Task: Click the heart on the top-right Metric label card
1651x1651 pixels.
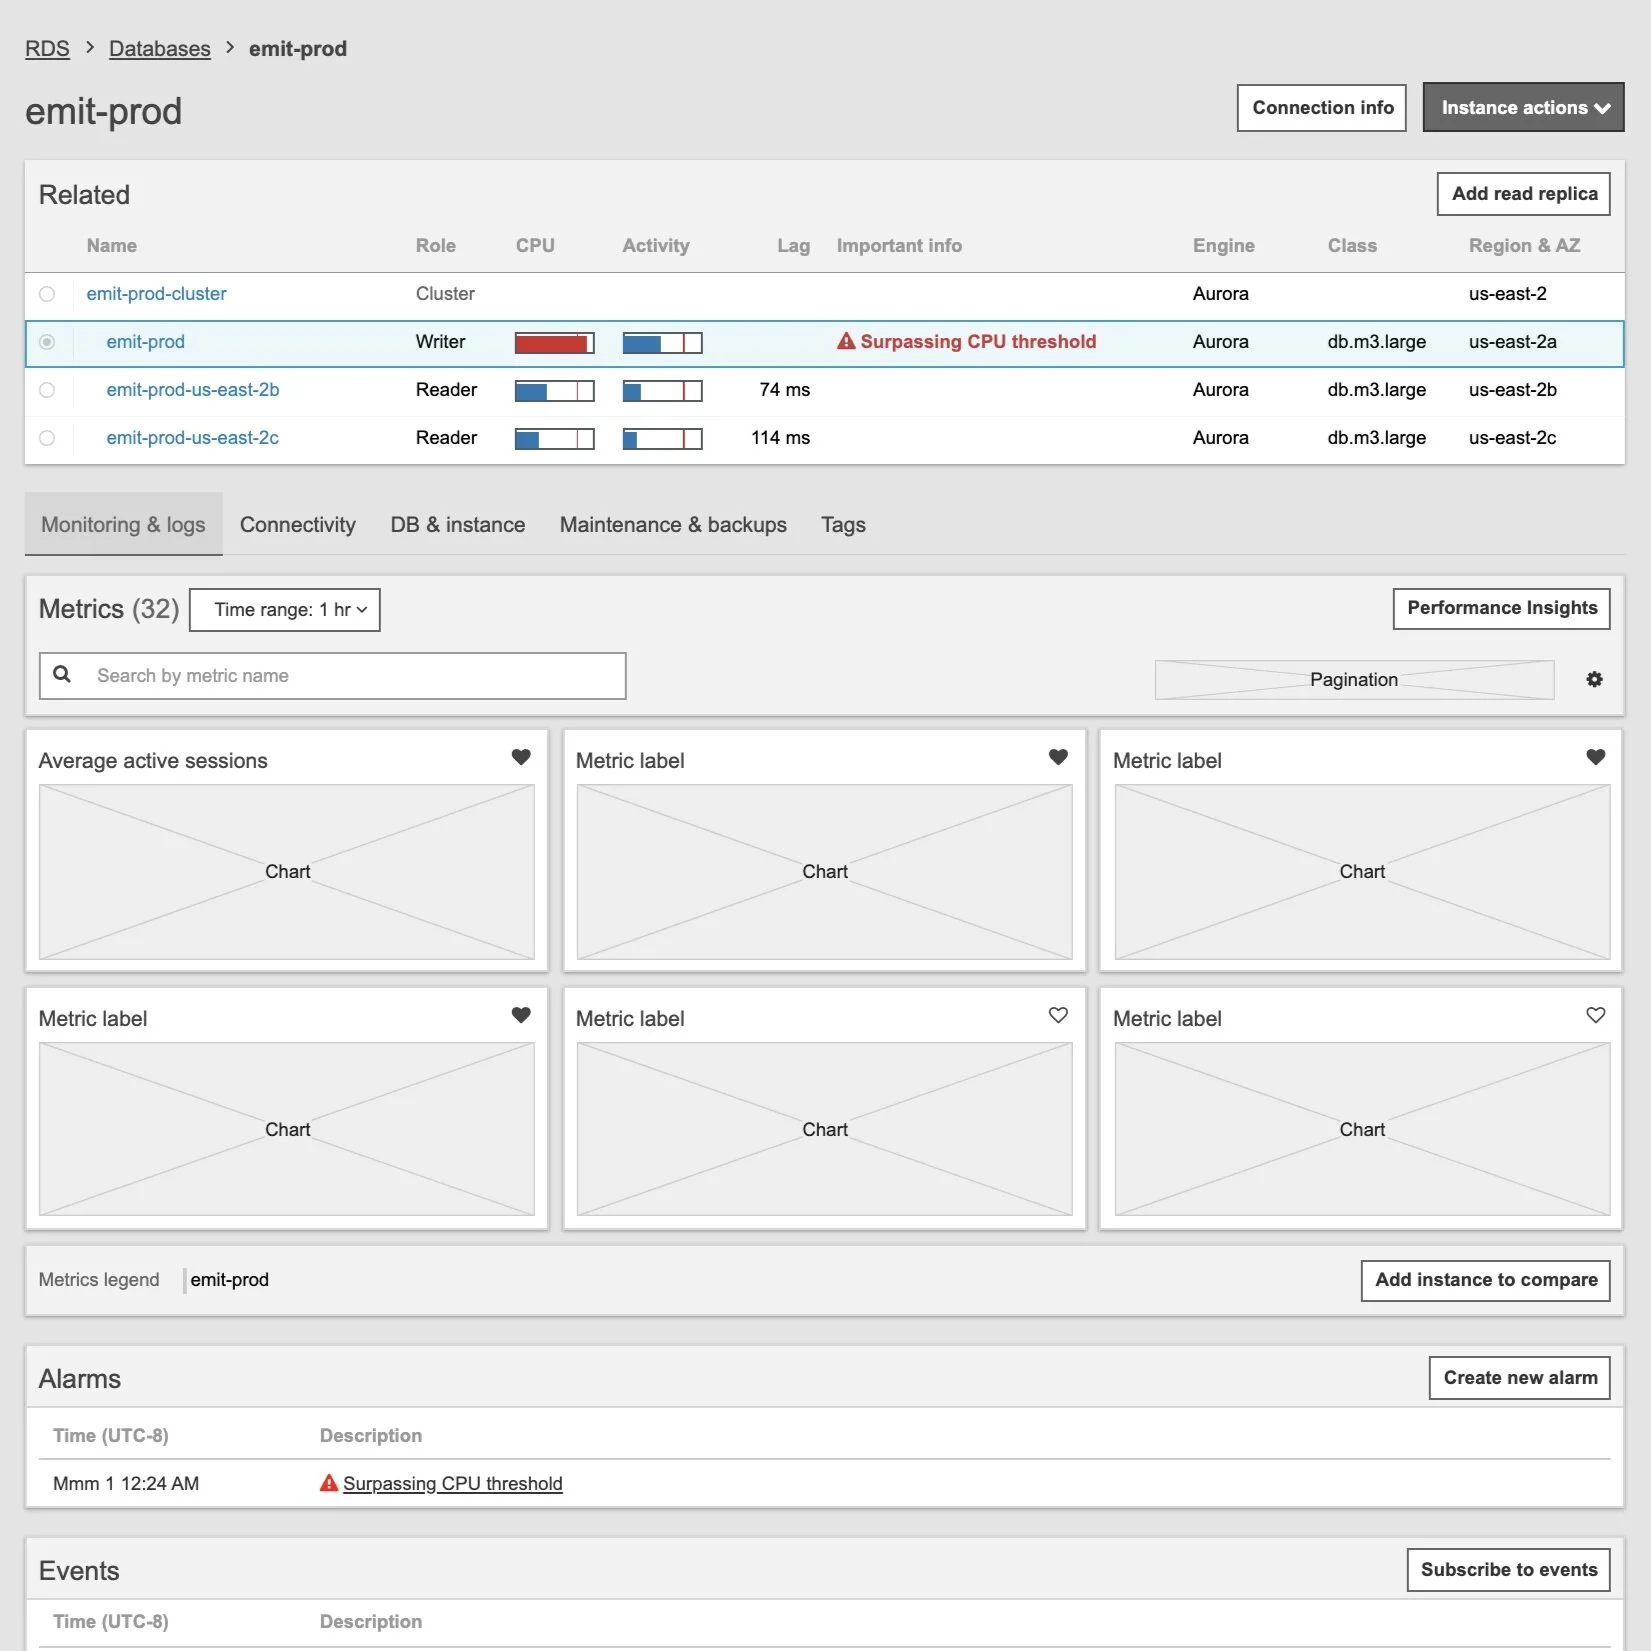Action: pos(1595,757)
